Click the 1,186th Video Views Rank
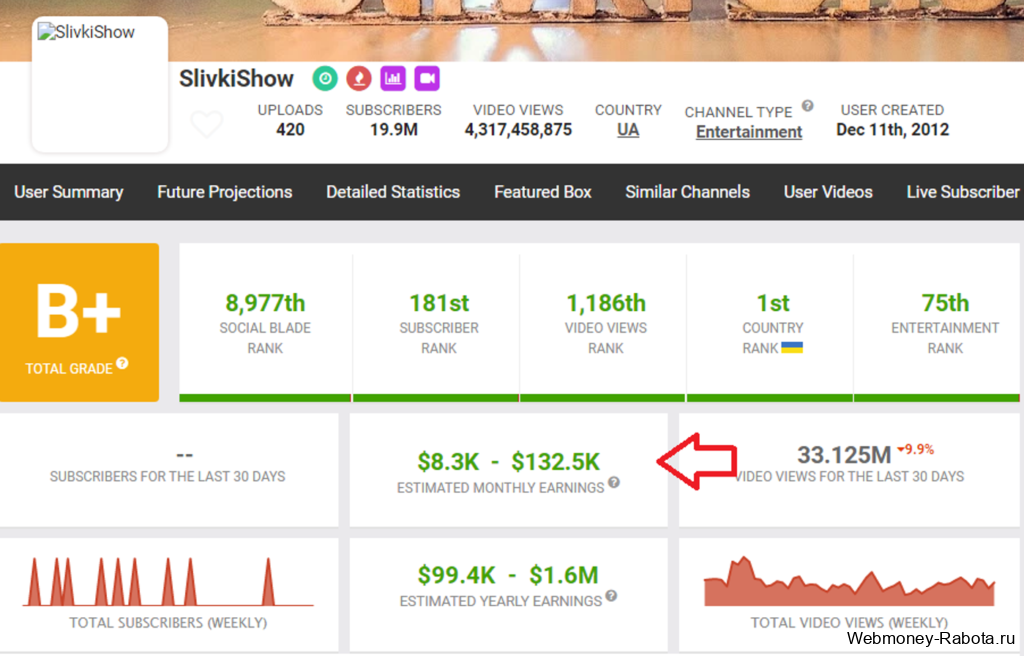 click(x=606, y=303)
